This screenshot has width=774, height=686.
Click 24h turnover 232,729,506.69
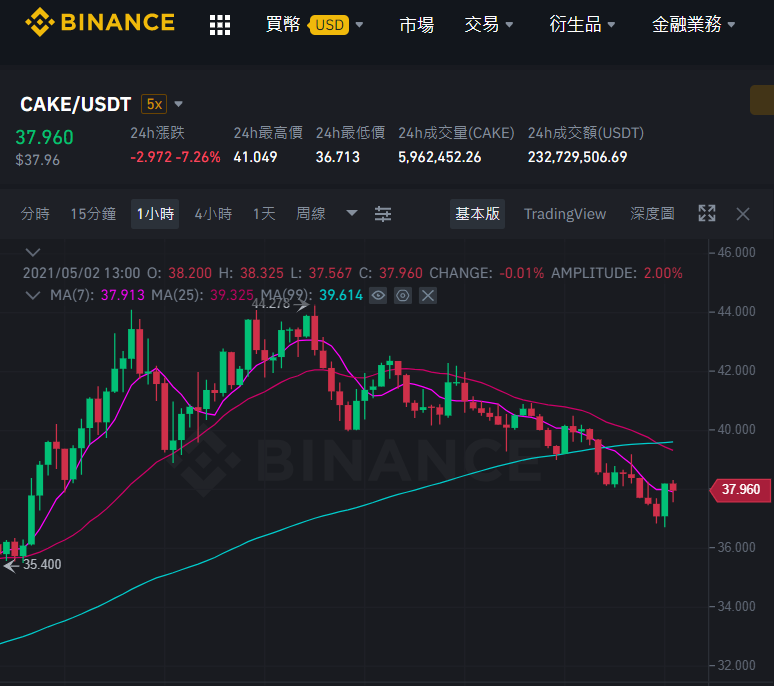click(577, 157)
